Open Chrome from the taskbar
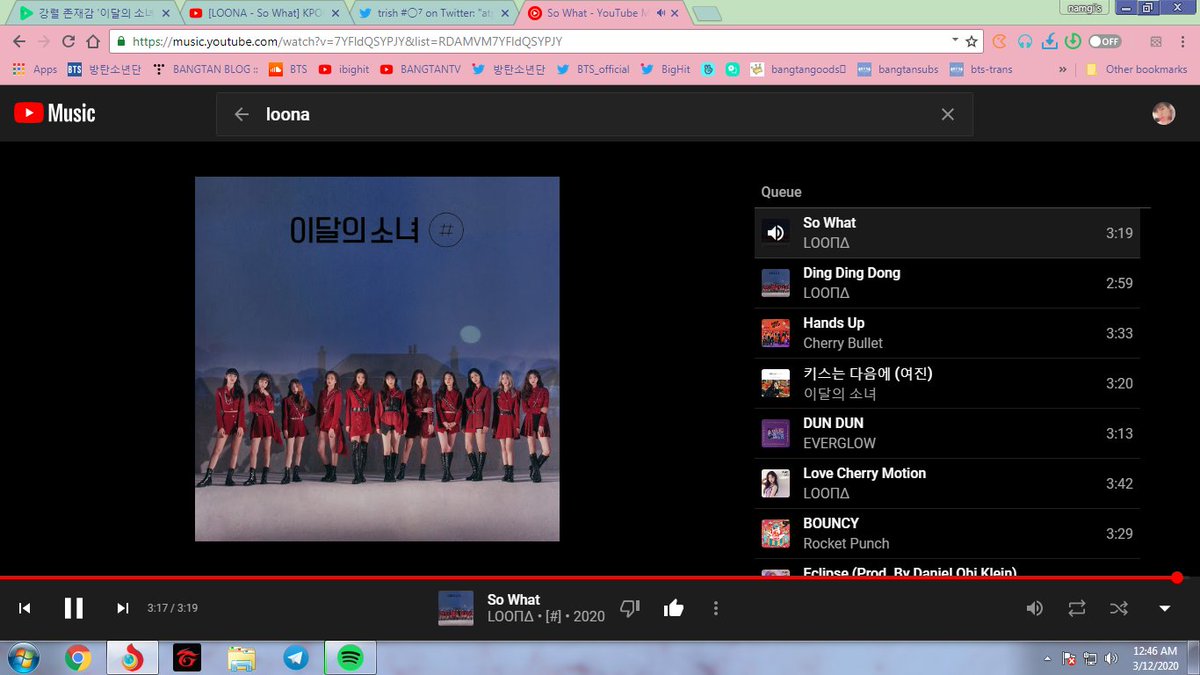1200x675 pixels. [x=78, y=658]
